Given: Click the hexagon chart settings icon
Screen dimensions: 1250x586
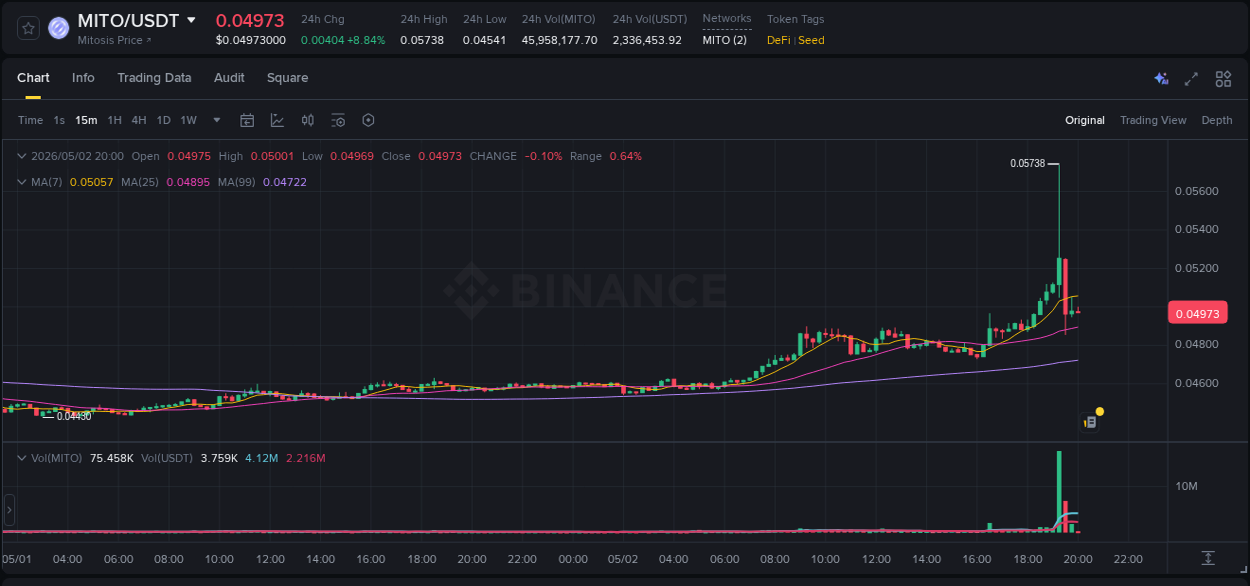Looking at the screenshot, I should pos(368,120).
